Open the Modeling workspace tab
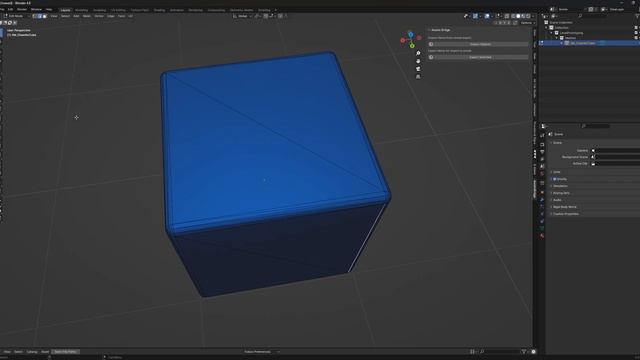The height and width of the screenshot is (360, 640). [x=81, y=10]
